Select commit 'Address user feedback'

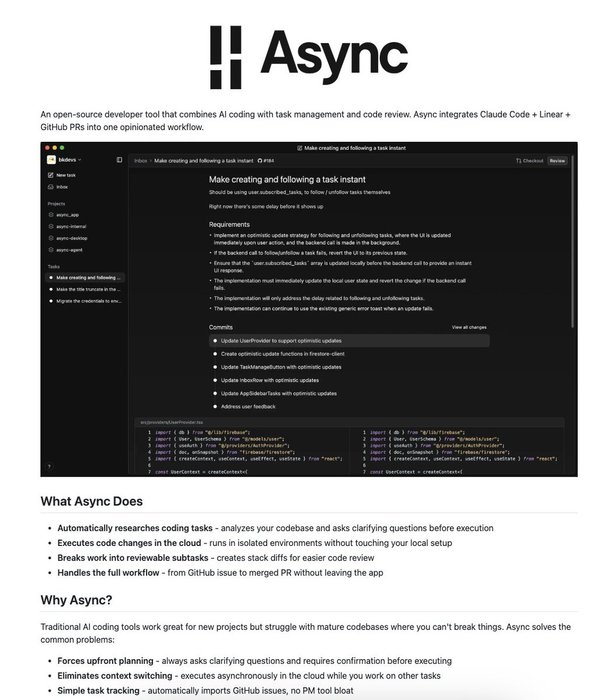(244, 407)
